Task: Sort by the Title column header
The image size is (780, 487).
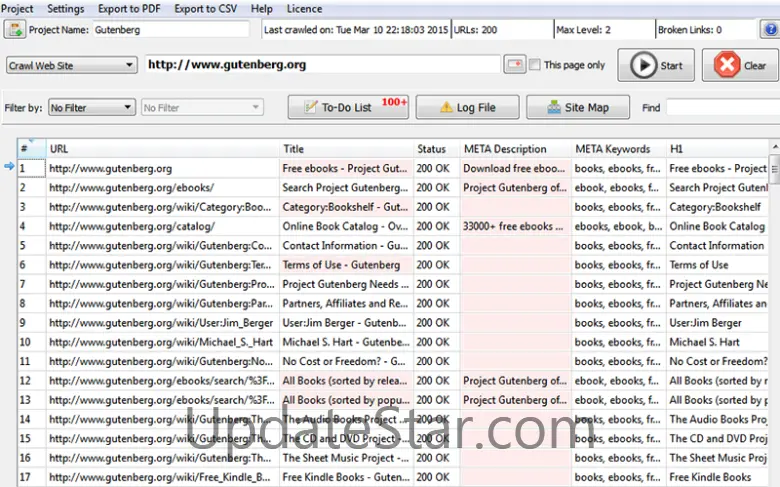Action: point(347,149)
